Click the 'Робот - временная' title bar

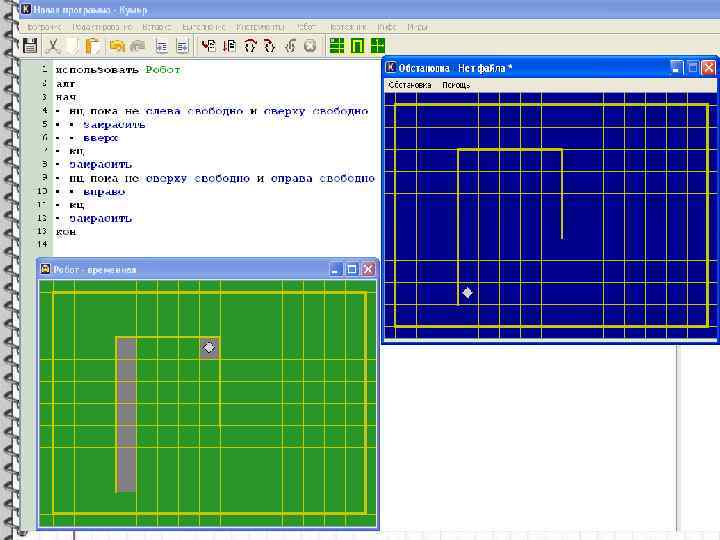click(95, 270)
